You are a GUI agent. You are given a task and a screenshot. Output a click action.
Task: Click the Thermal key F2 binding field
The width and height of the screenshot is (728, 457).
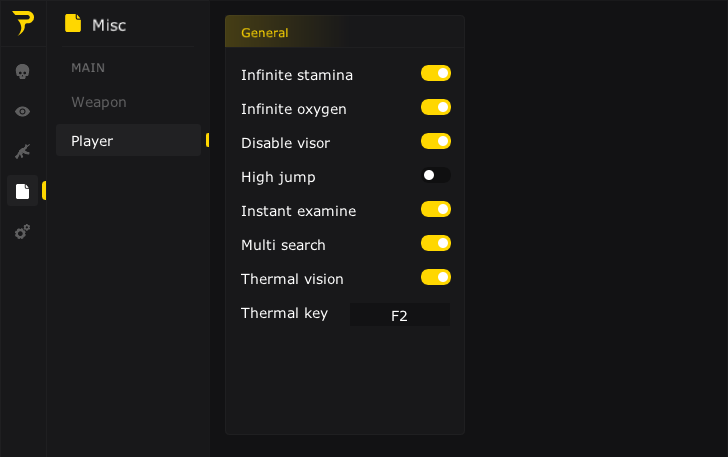tap(399, 315)
